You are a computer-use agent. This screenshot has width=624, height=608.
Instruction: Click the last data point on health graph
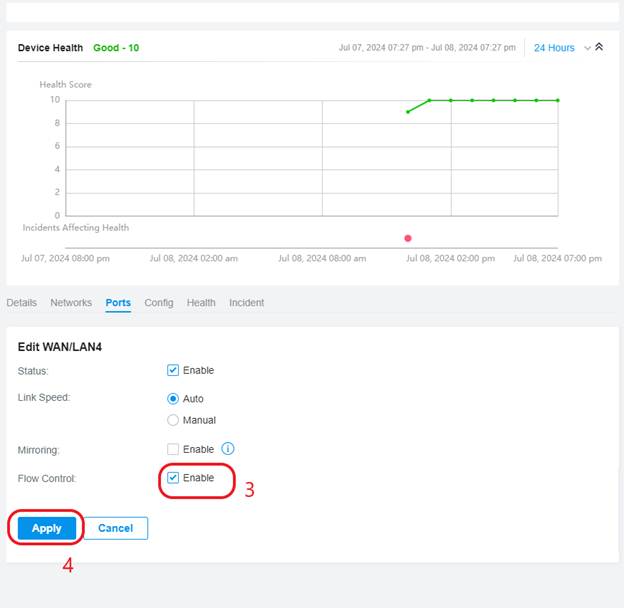[x=558, y=100]
